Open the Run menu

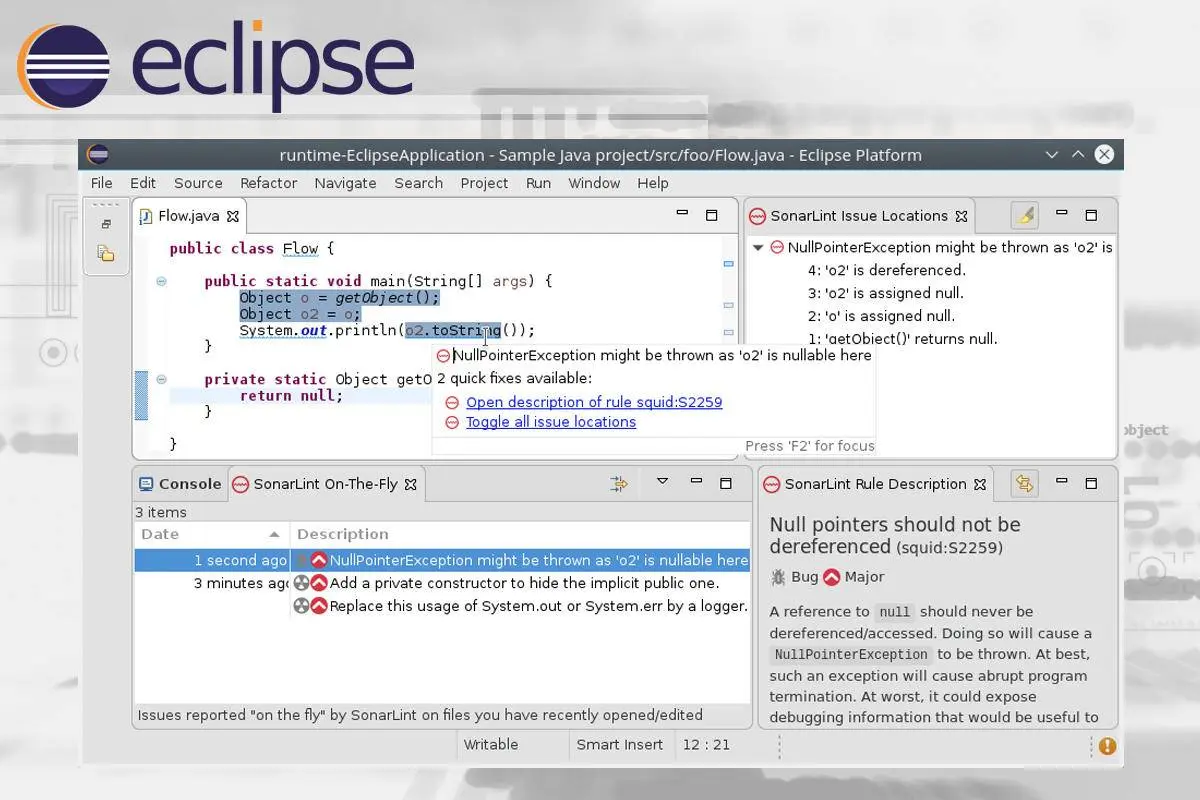pyautogui.click(x=539, y=183)
